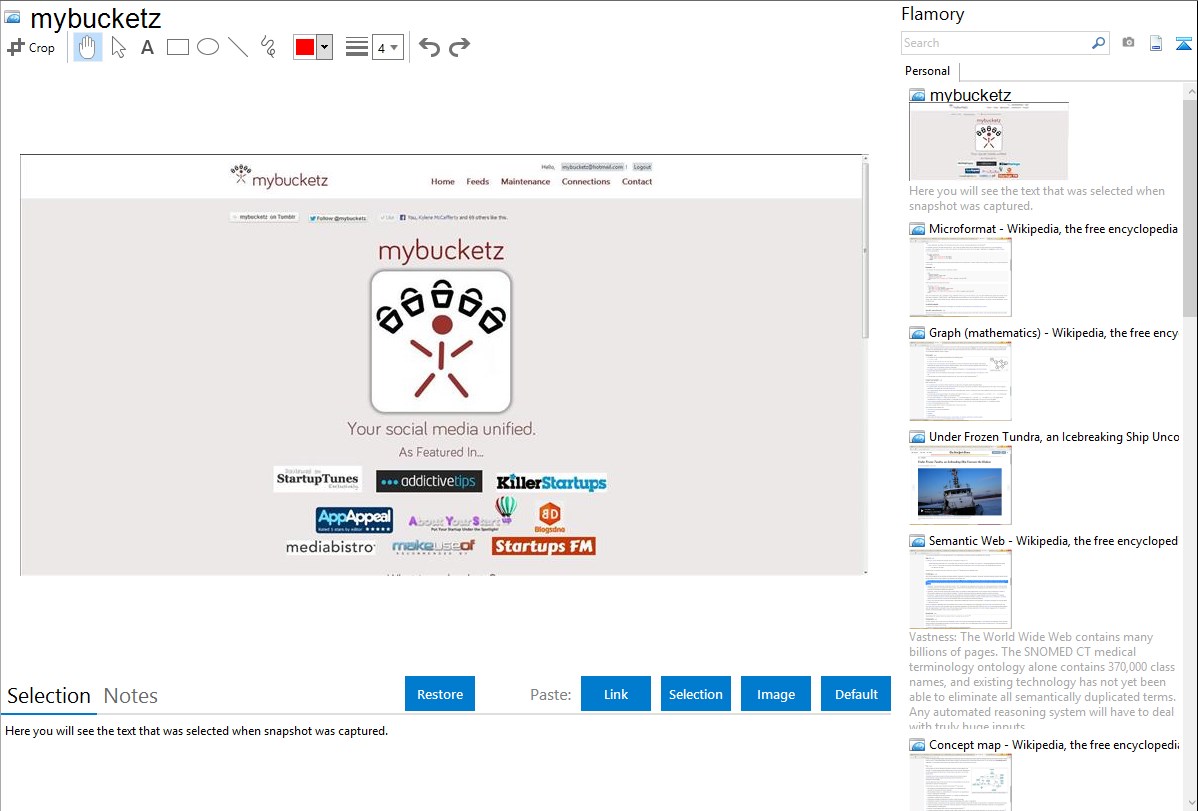Click Feeds in the captured page
1198x811 pixels.
pyautogui.click(x=478, y=182)
